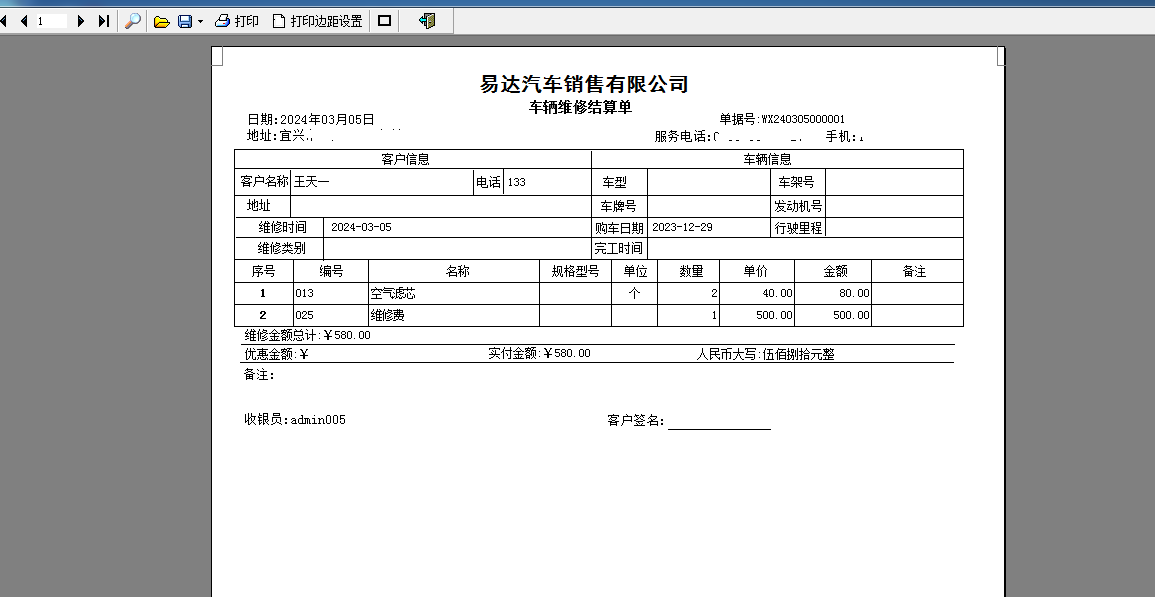Screen dimensions: 1155x597
Task: Click unit price 500.00
Action: coord(774,315)
